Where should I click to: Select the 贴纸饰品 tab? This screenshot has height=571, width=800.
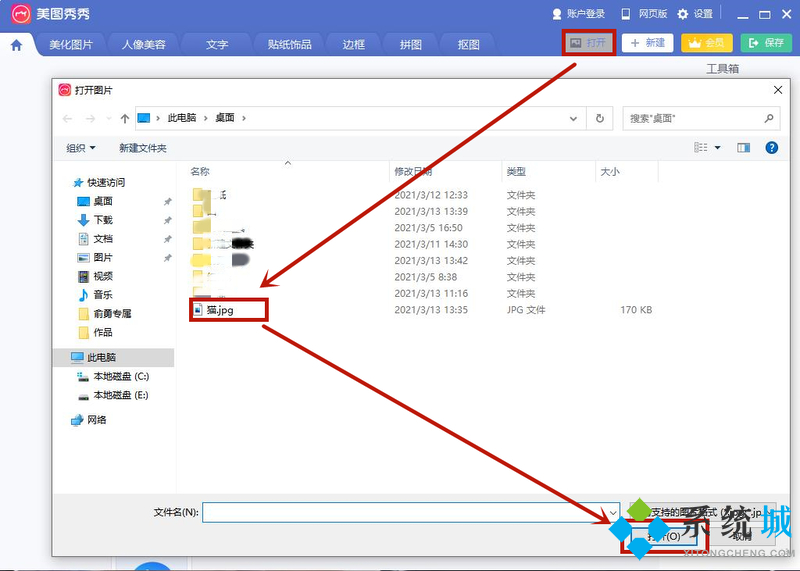pyautogui.click(x=289, y=45)
